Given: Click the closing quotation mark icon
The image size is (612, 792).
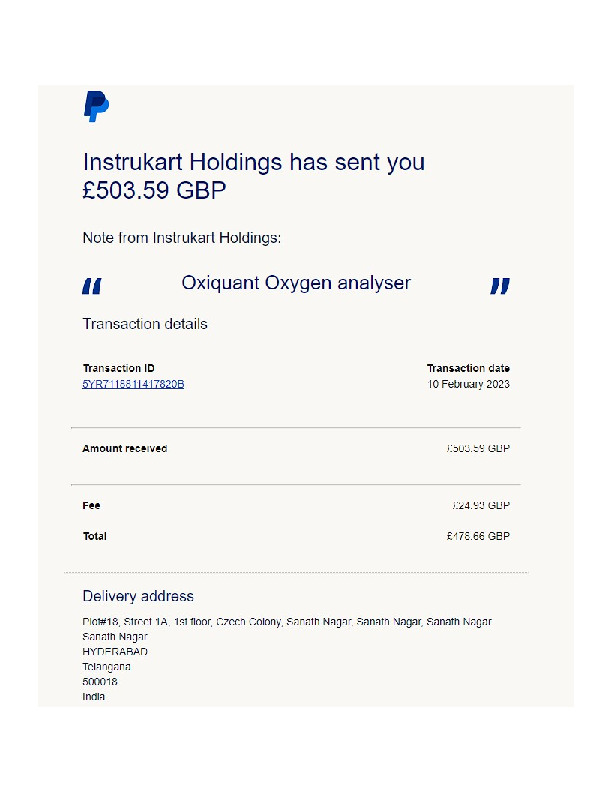Looking at the screenshot, I should click(500, 287).
